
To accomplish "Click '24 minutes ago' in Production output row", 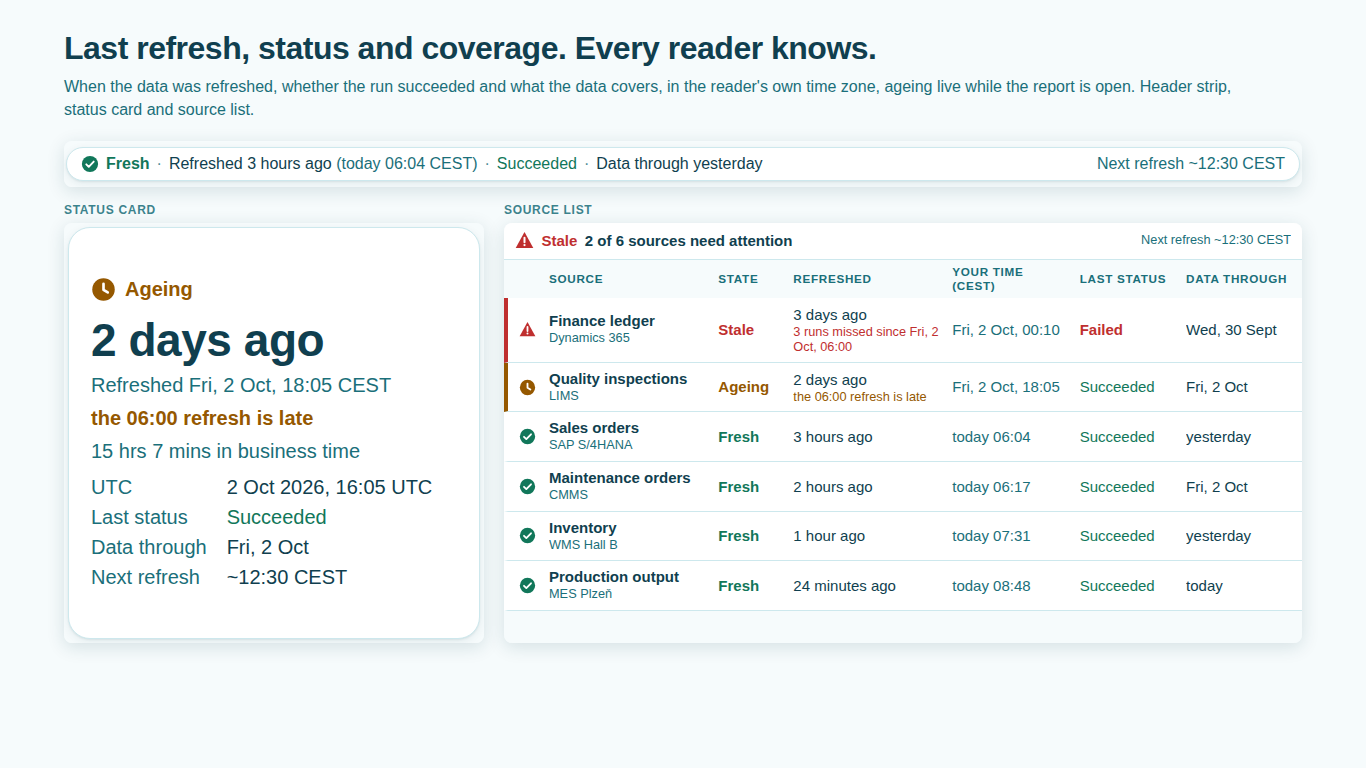I will tap(844, 586).
